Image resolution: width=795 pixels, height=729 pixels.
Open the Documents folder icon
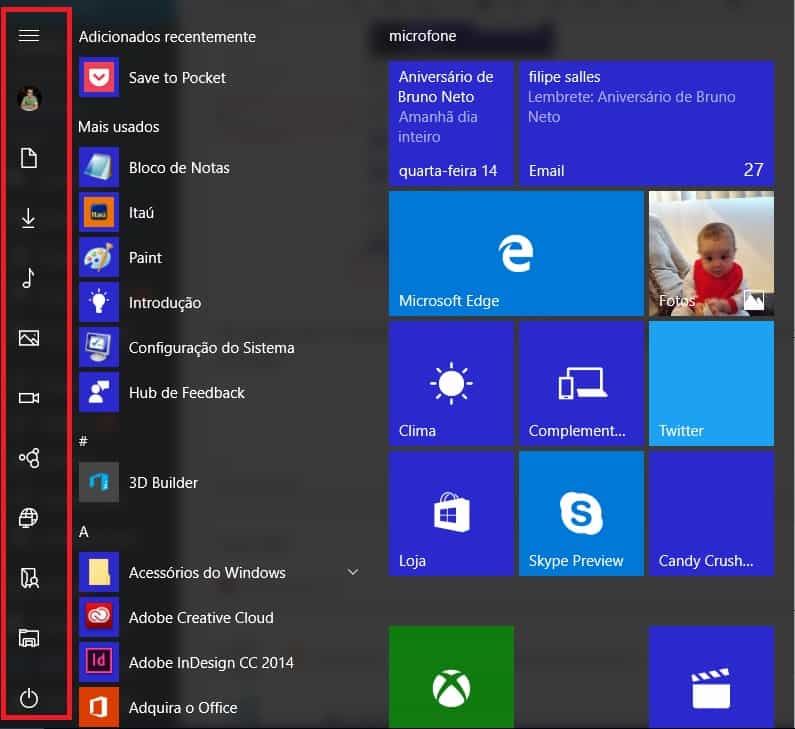coord(29,158)
